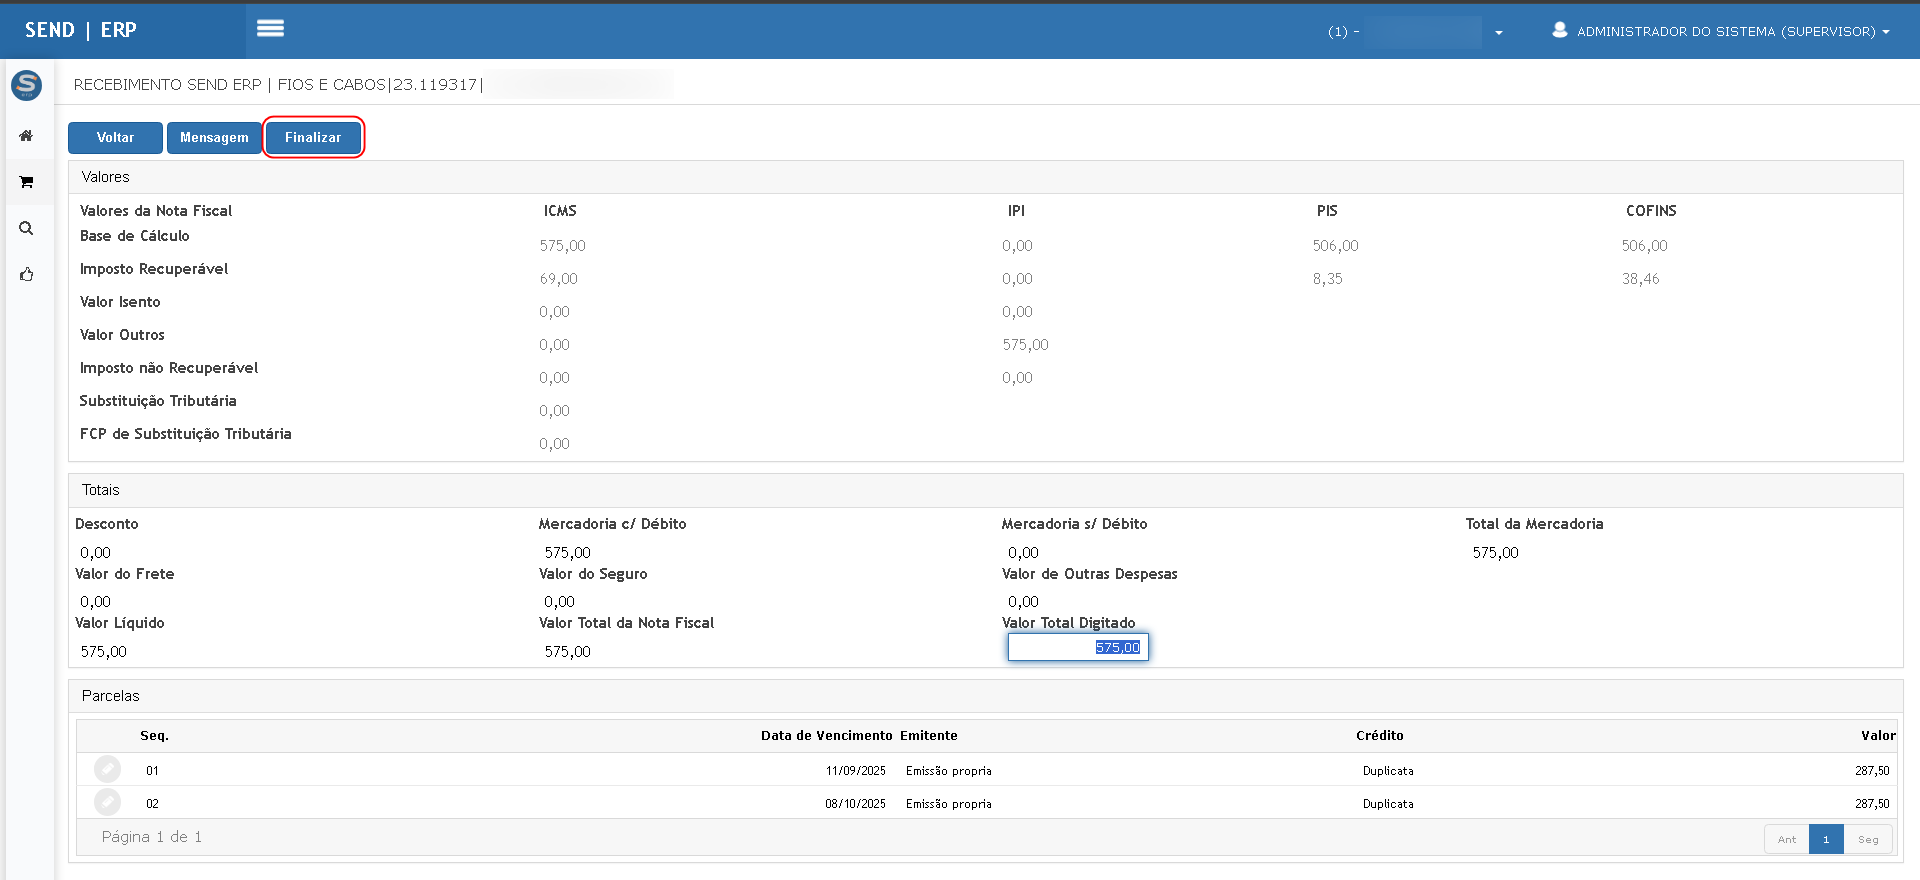The height and width of the screenshot is (880, 1920).
Task: Click the SEND | ERP header logo
Action: pyautogui.click(x=81, y=30)
